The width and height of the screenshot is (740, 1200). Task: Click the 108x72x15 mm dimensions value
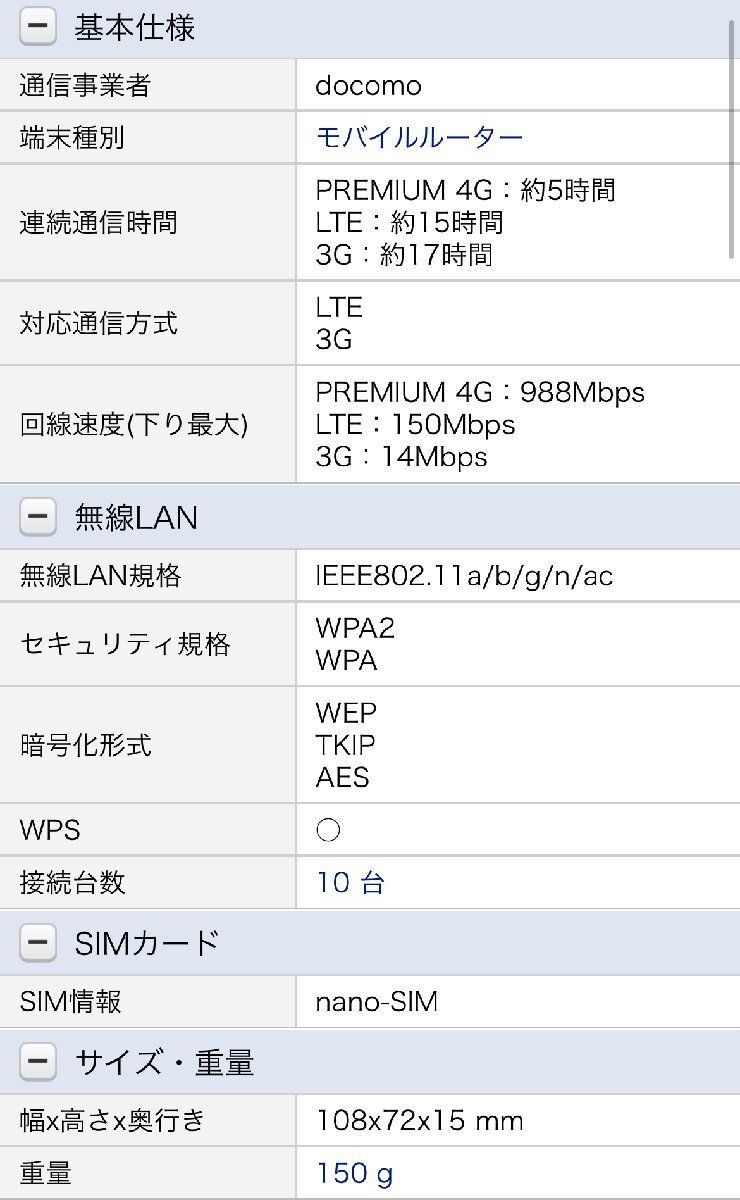(420, 1120)
